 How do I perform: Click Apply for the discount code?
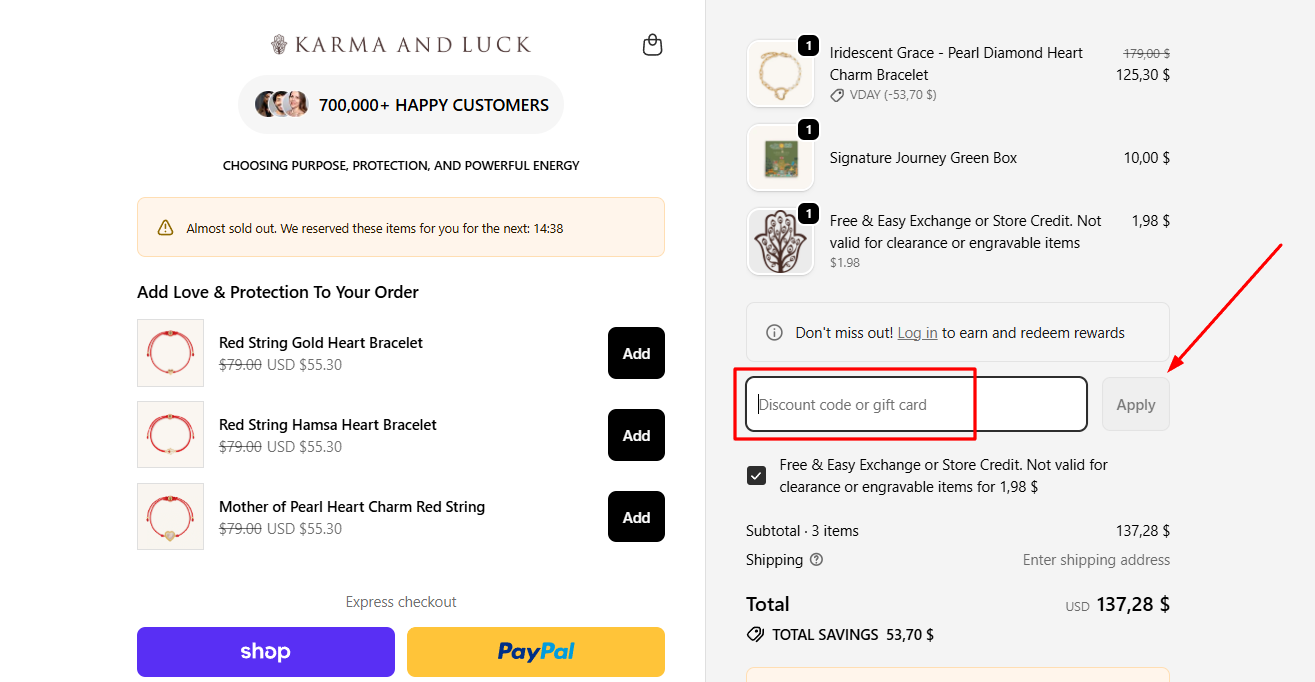coord(1135,404)
